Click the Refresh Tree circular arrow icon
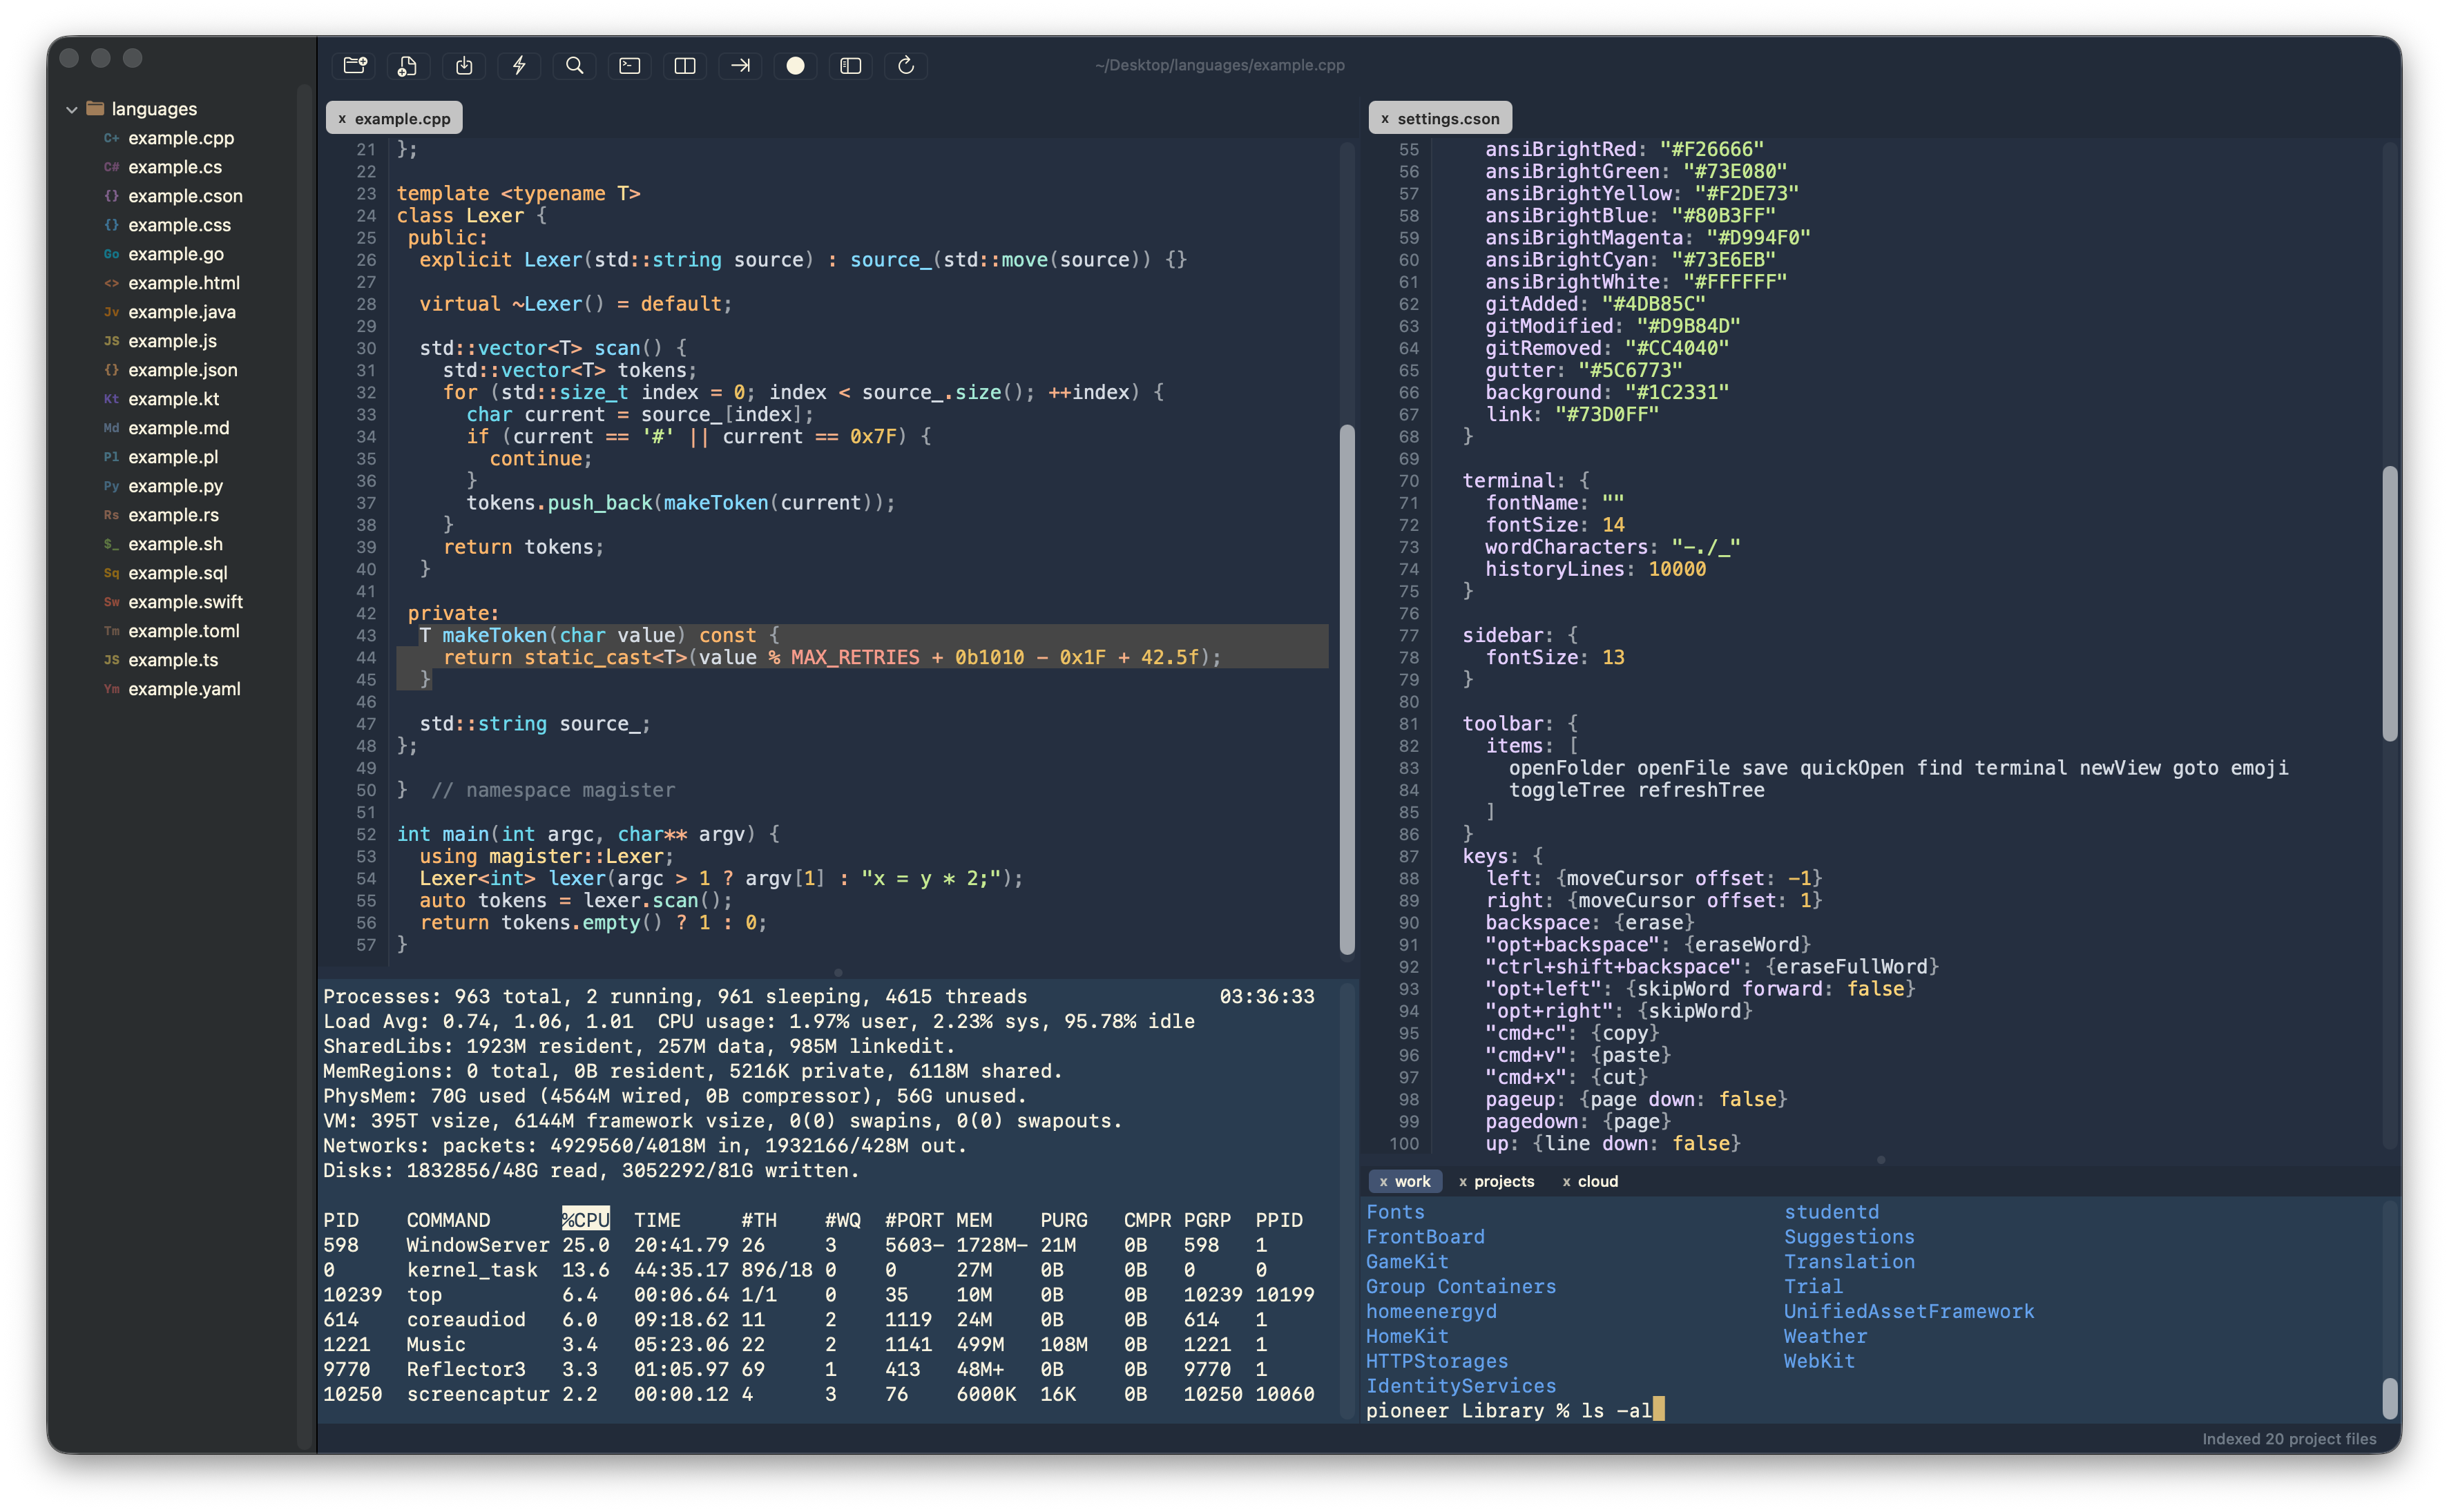2449x1512 pixels. click(906, 65)
